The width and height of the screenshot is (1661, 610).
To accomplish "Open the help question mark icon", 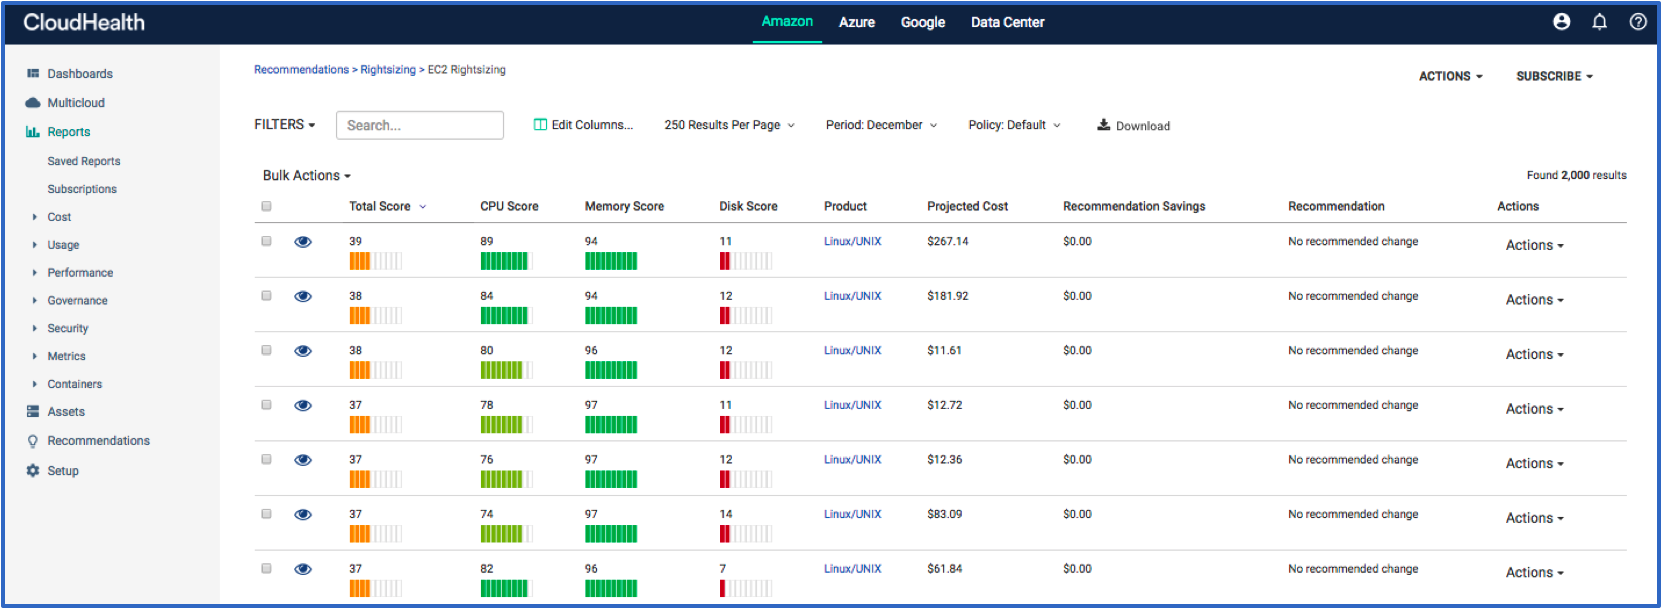I will pyautogui.click(x=1637, y=22).
